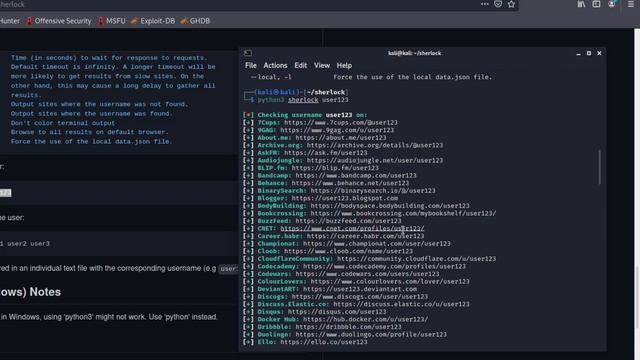The width and height of the screenshot is (640, 360).
Task: Open the Firefox library icon
Action: pyautogui.click(x=581, y=4)
